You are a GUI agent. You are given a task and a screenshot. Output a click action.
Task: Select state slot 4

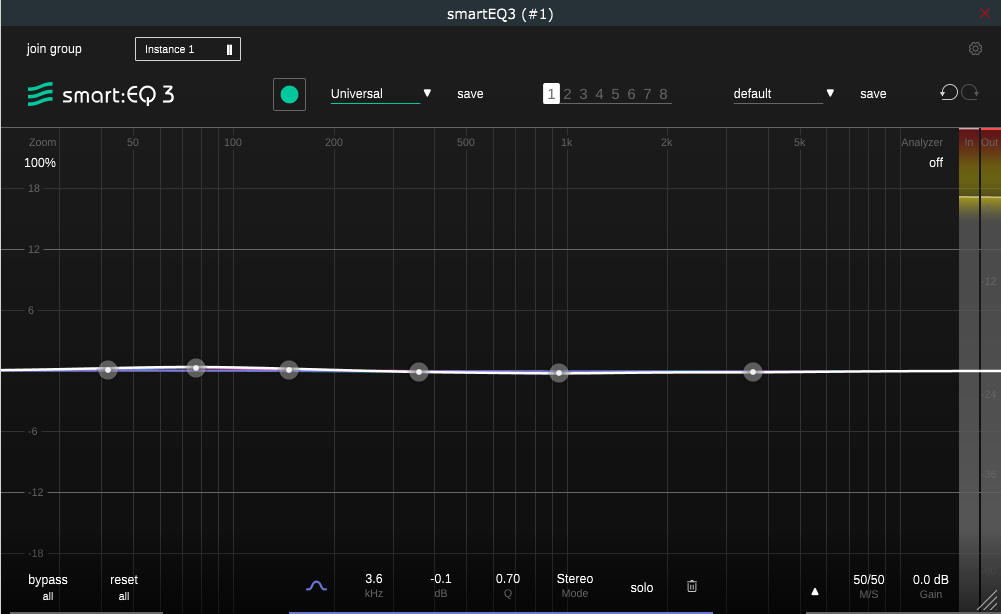point(599,94)
